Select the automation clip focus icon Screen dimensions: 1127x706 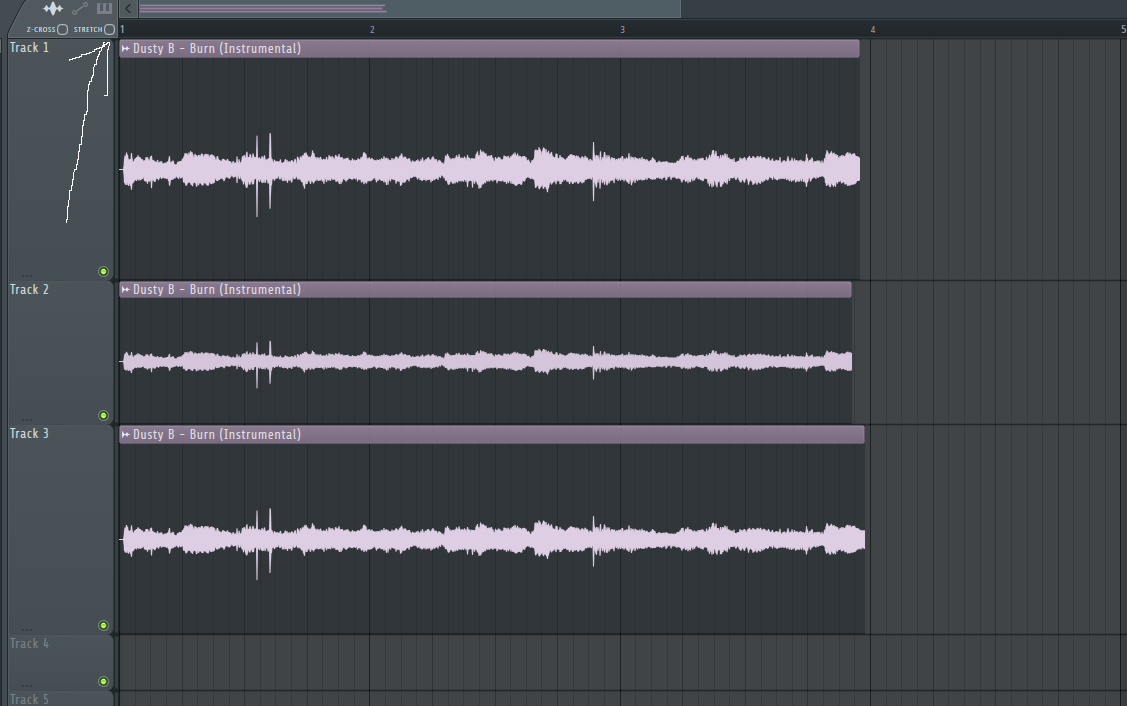coord(80,9)
